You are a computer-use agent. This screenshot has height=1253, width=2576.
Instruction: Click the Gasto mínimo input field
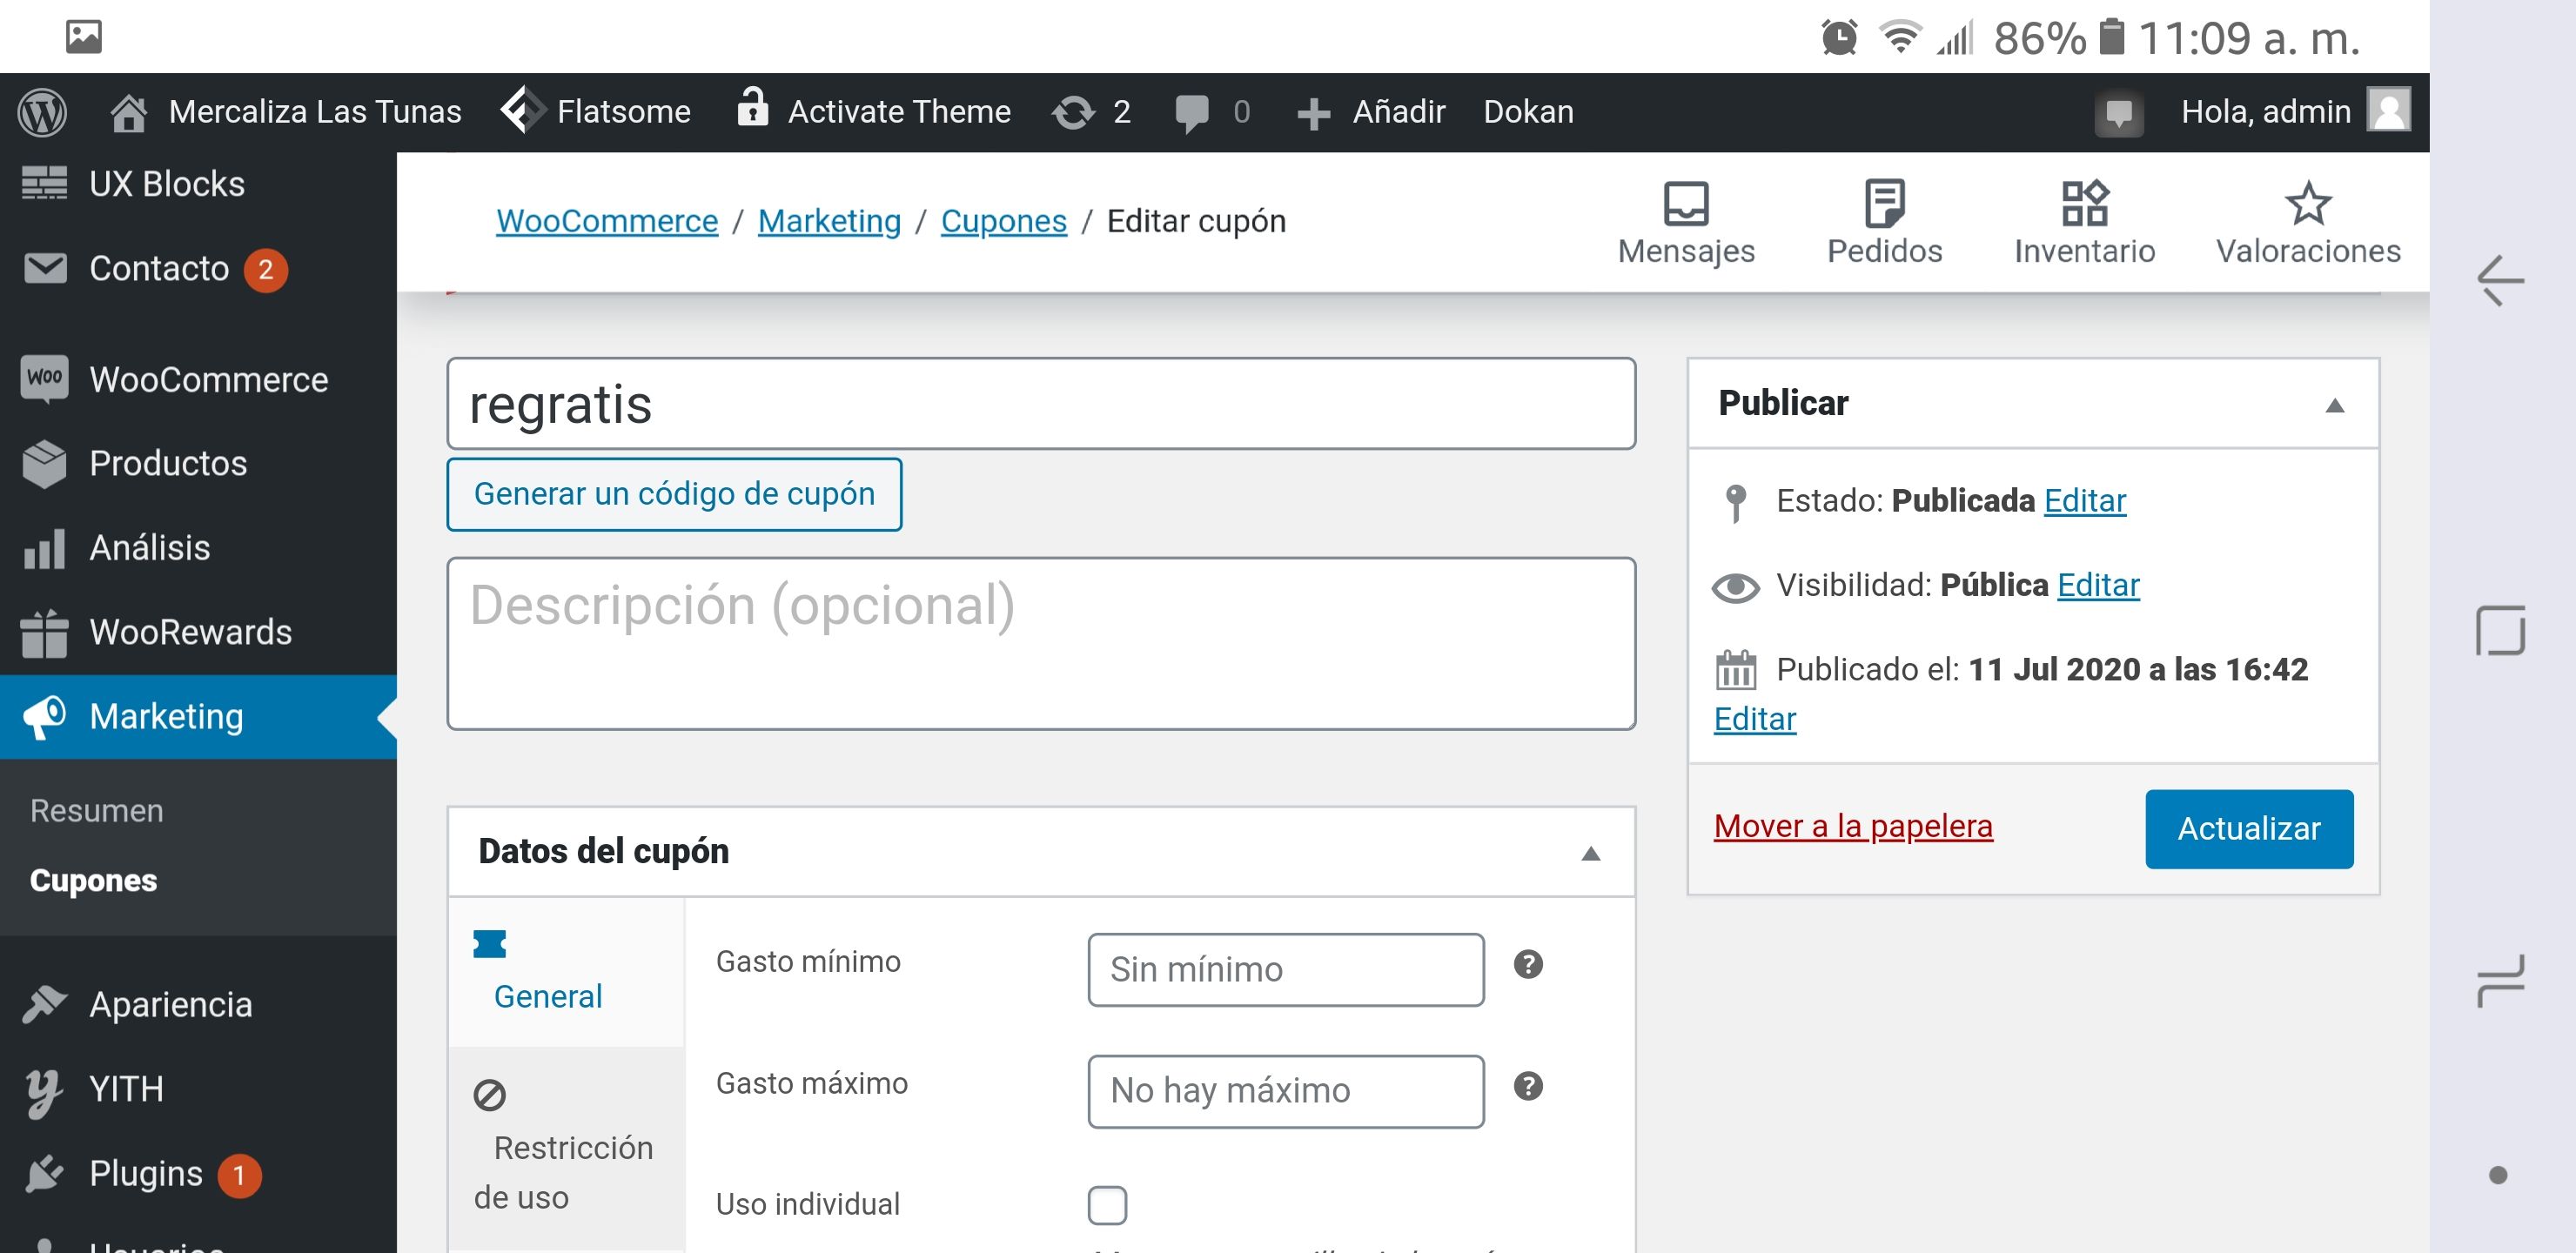point(1286,970)
